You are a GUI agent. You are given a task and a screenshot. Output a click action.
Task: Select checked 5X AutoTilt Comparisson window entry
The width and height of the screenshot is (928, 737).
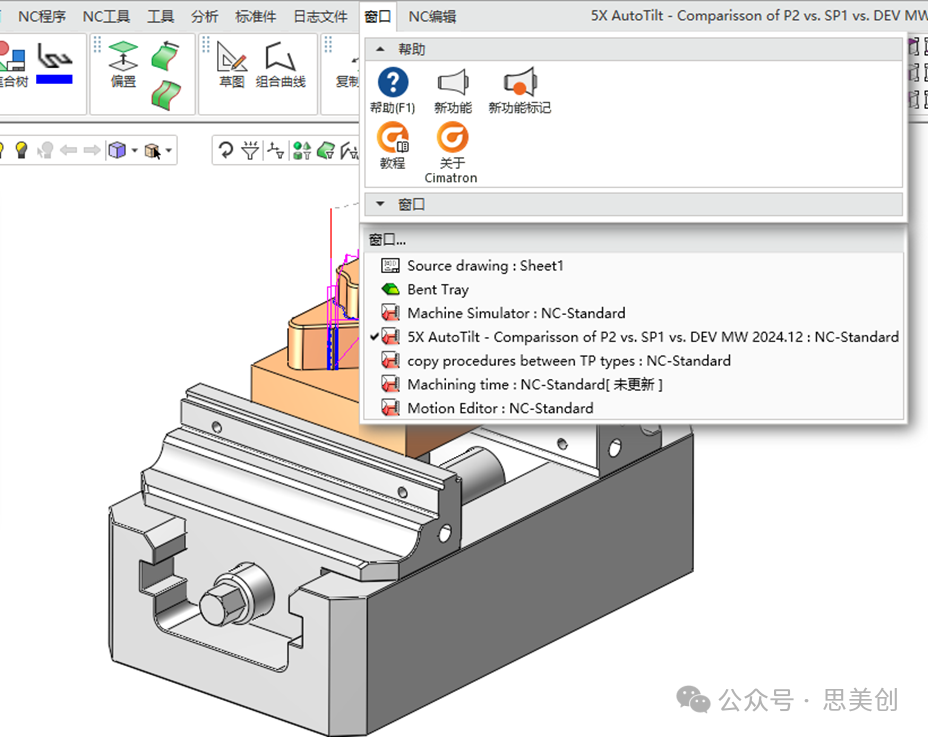click(x=633, y=337)
